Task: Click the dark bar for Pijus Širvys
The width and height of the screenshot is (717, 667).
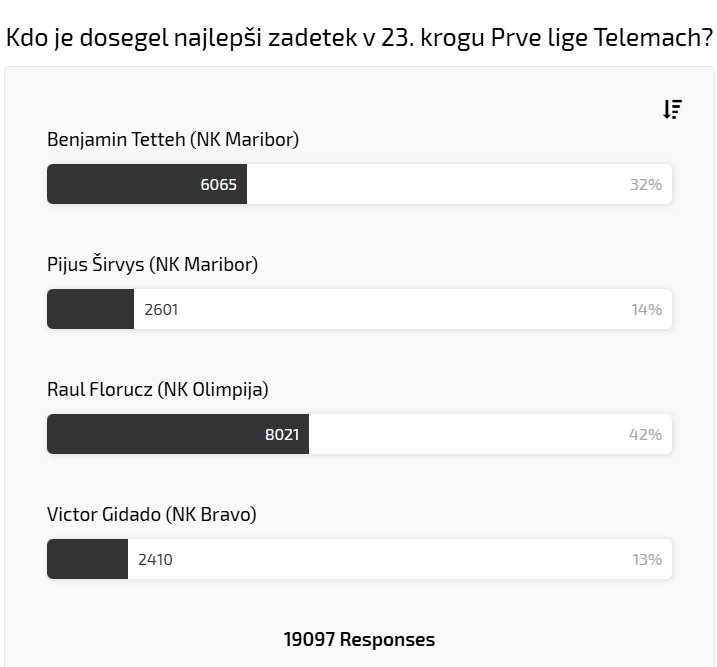Action: pyautogui.click(x=91, y=309)
